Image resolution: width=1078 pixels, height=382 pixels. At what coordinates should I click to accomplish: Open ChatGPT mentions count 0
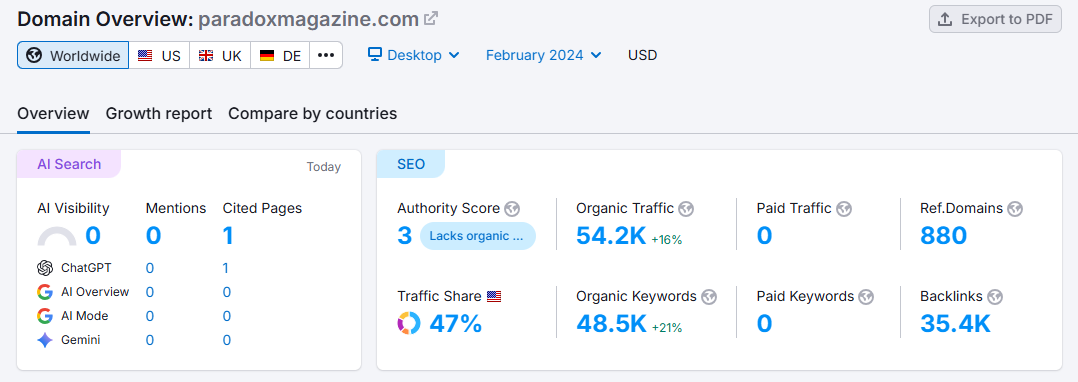pyautogui.click(x=150, y=268)
